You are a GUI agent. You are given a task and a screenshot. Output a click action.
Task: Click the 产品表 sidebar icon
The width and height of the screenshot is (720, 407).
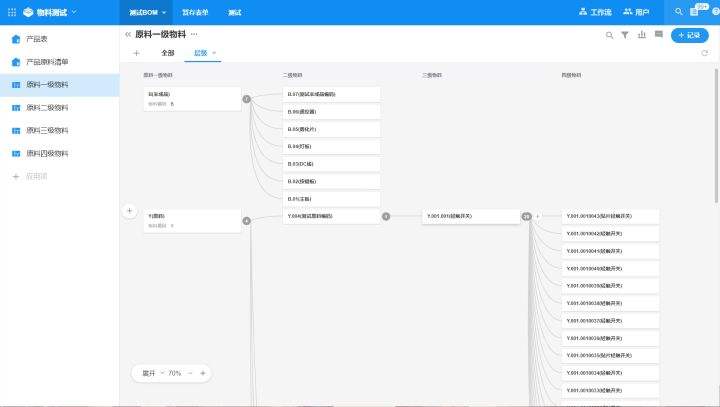click(16, 39)
